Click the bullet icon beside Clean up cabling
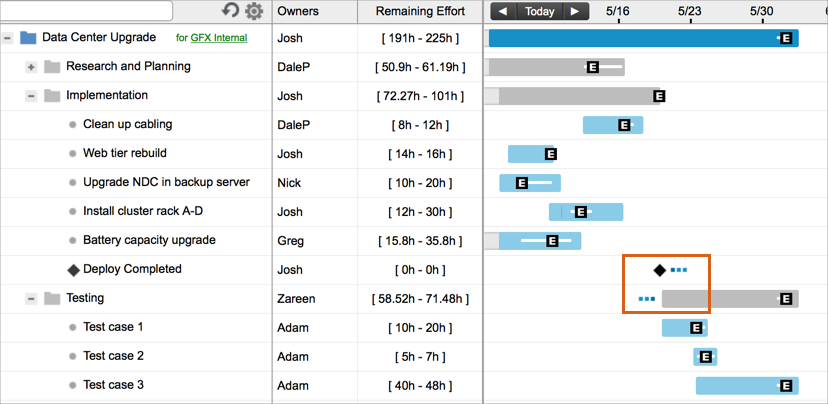The width and height of the screenshot is (828, 404). 73,125
